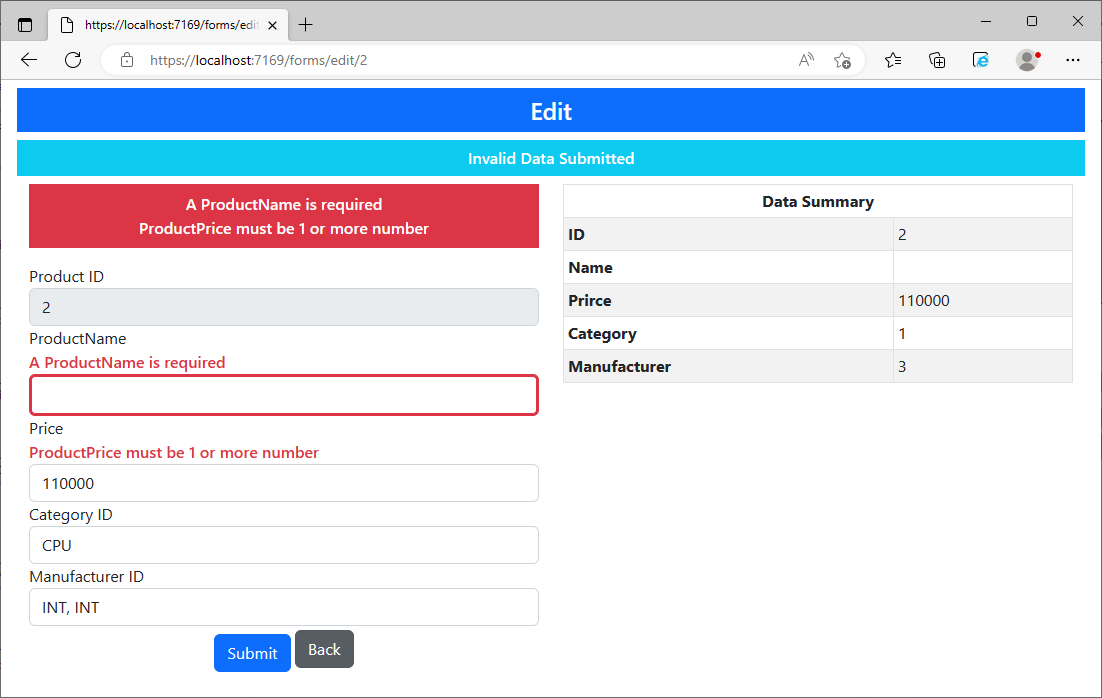
Task: Reload the current page
Action: (72, 60)
